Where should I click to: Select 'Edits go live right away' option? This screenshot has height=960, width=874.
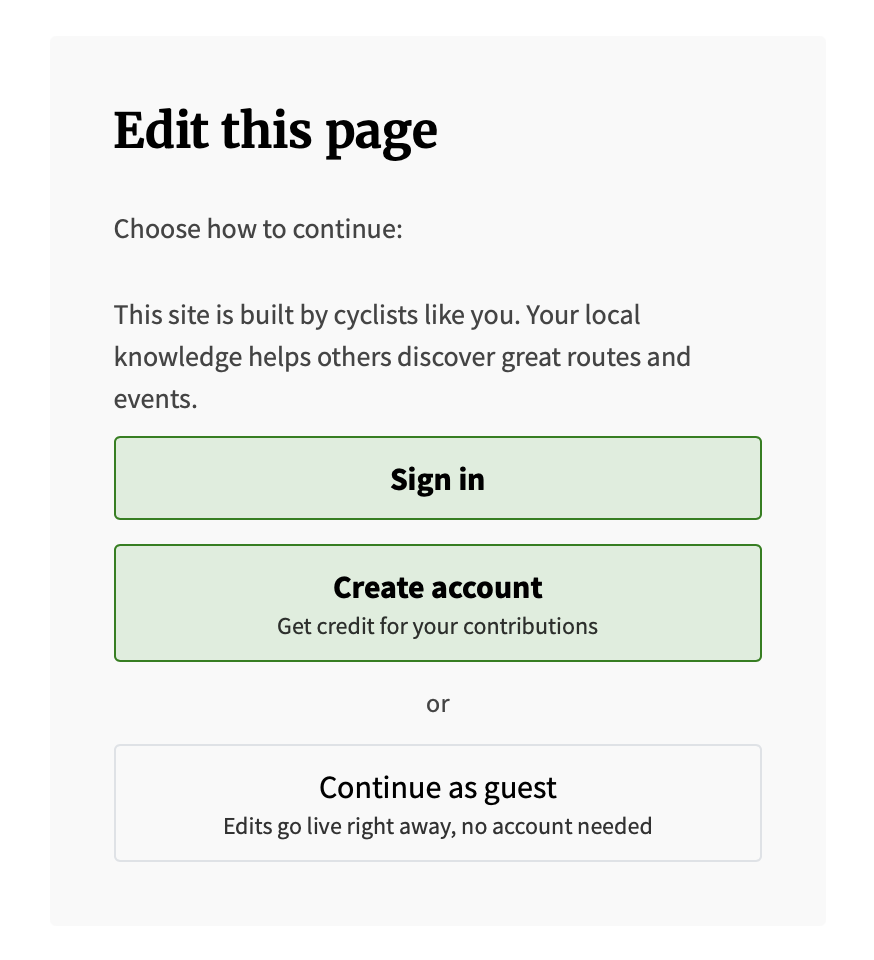[x=437, y=826]
